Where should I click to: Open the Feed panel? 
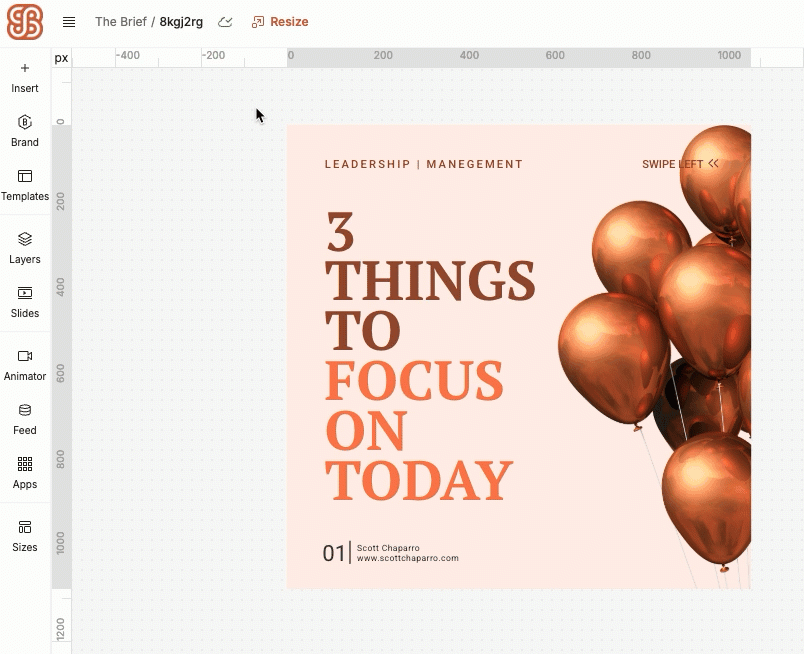[25, 419]
